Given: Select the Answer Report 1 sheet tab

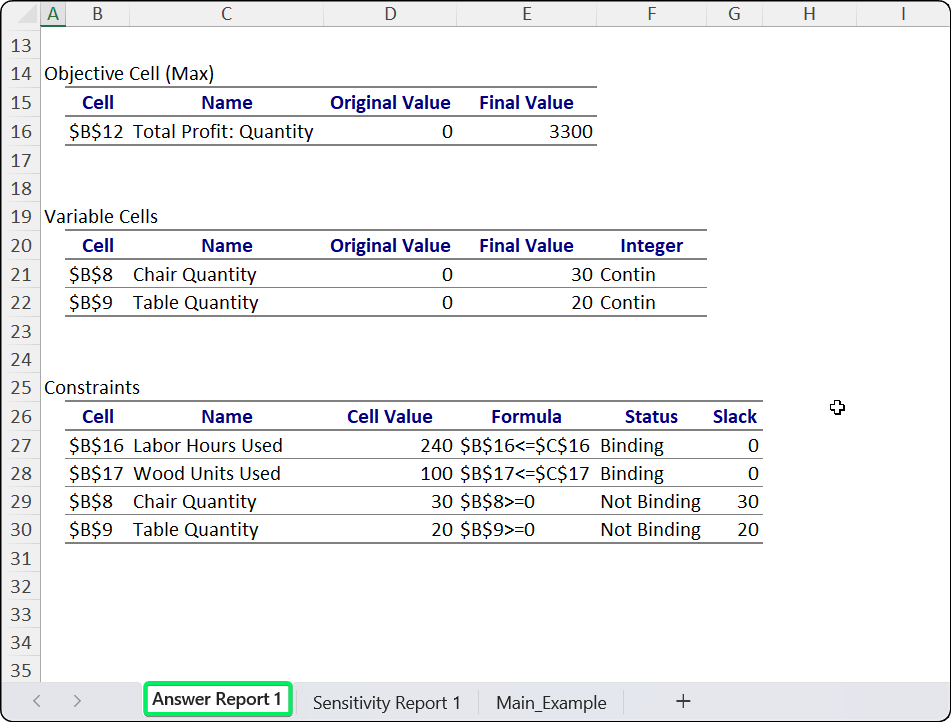Looking at the screenshot, I should coord(217,699).
